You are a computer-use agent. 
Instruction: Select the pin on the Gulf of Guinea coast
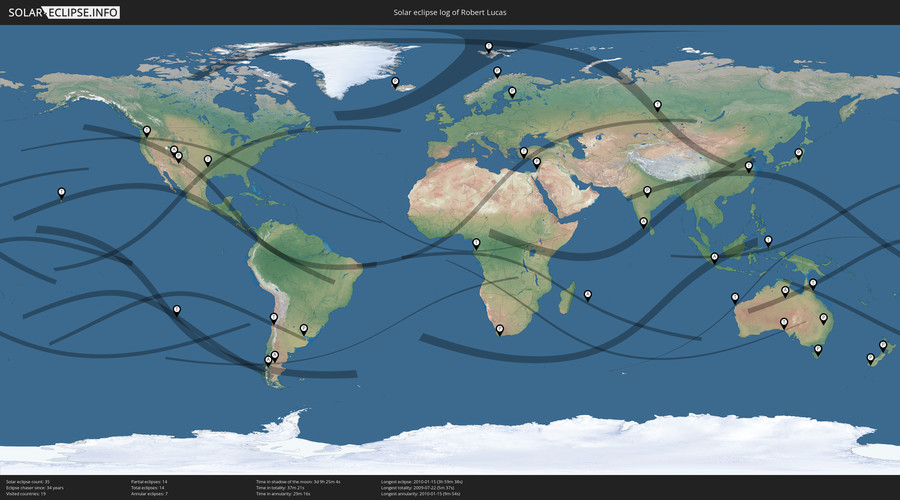(476, 242)
